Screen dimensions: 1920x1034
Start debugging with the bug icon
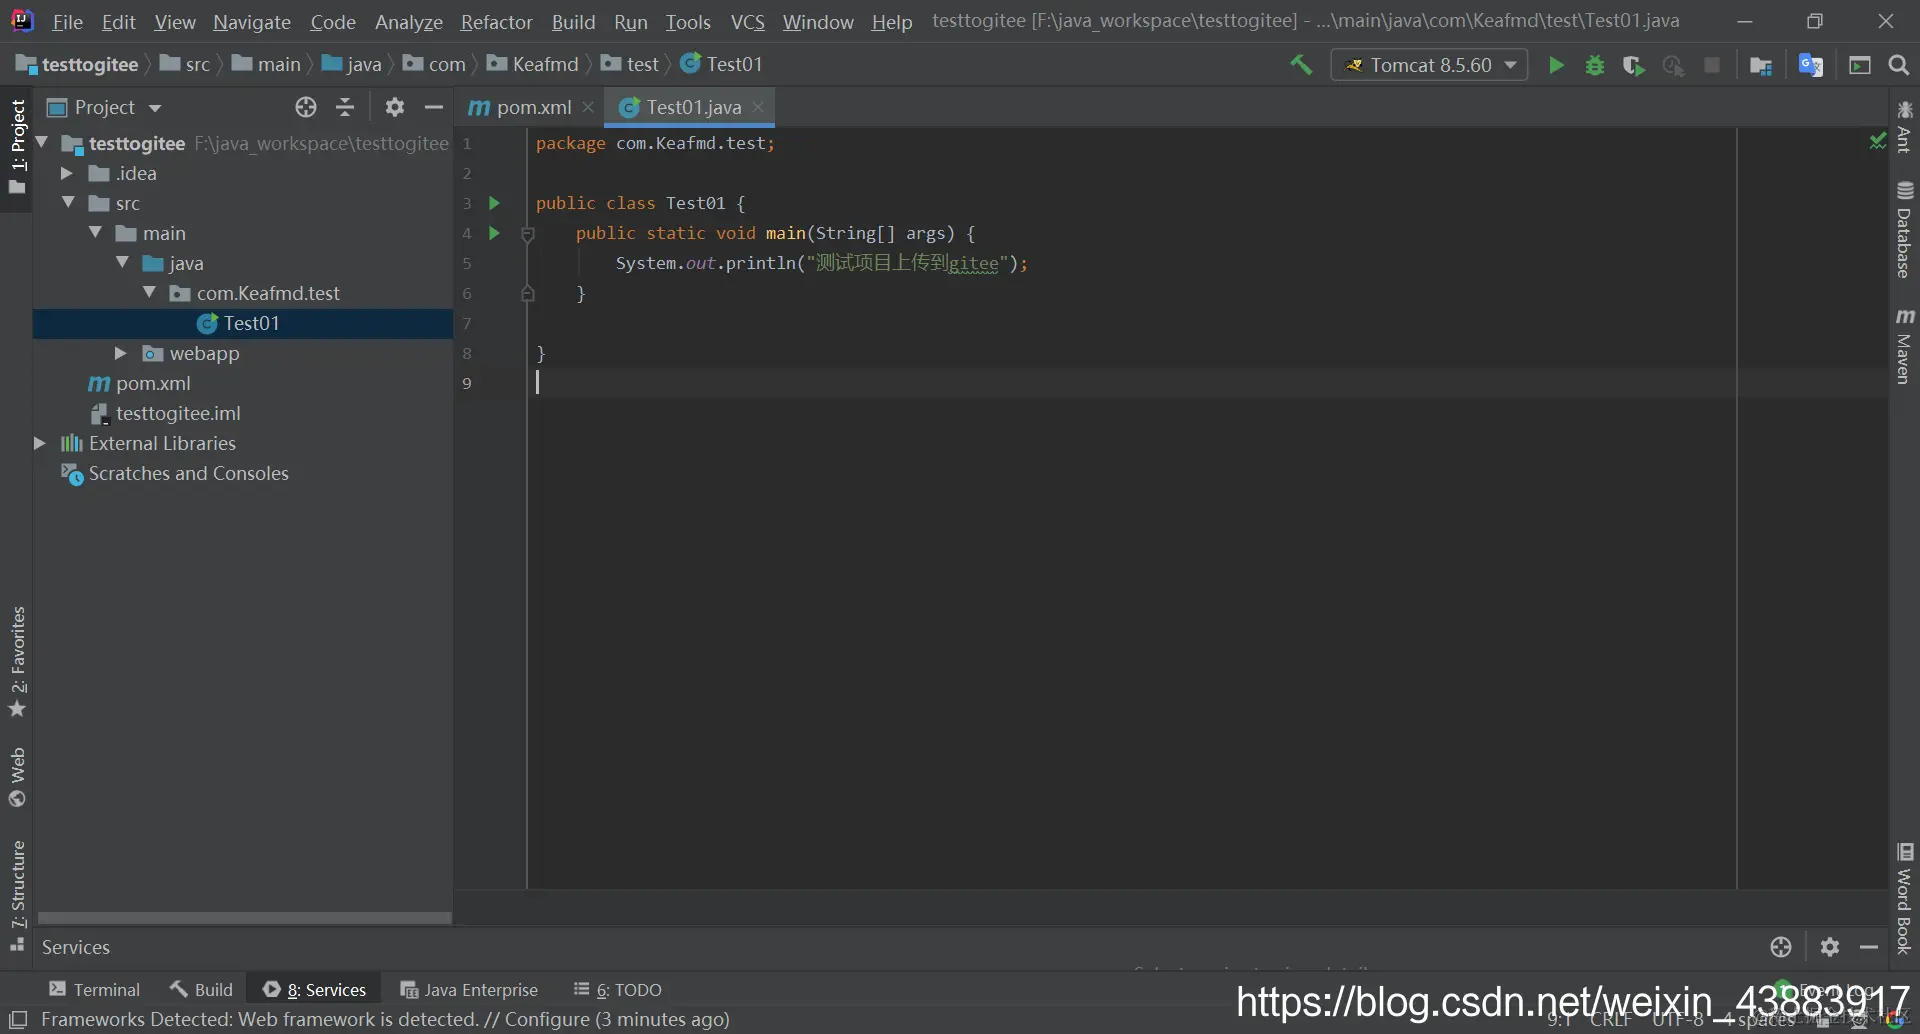(x=1595, y=65)
